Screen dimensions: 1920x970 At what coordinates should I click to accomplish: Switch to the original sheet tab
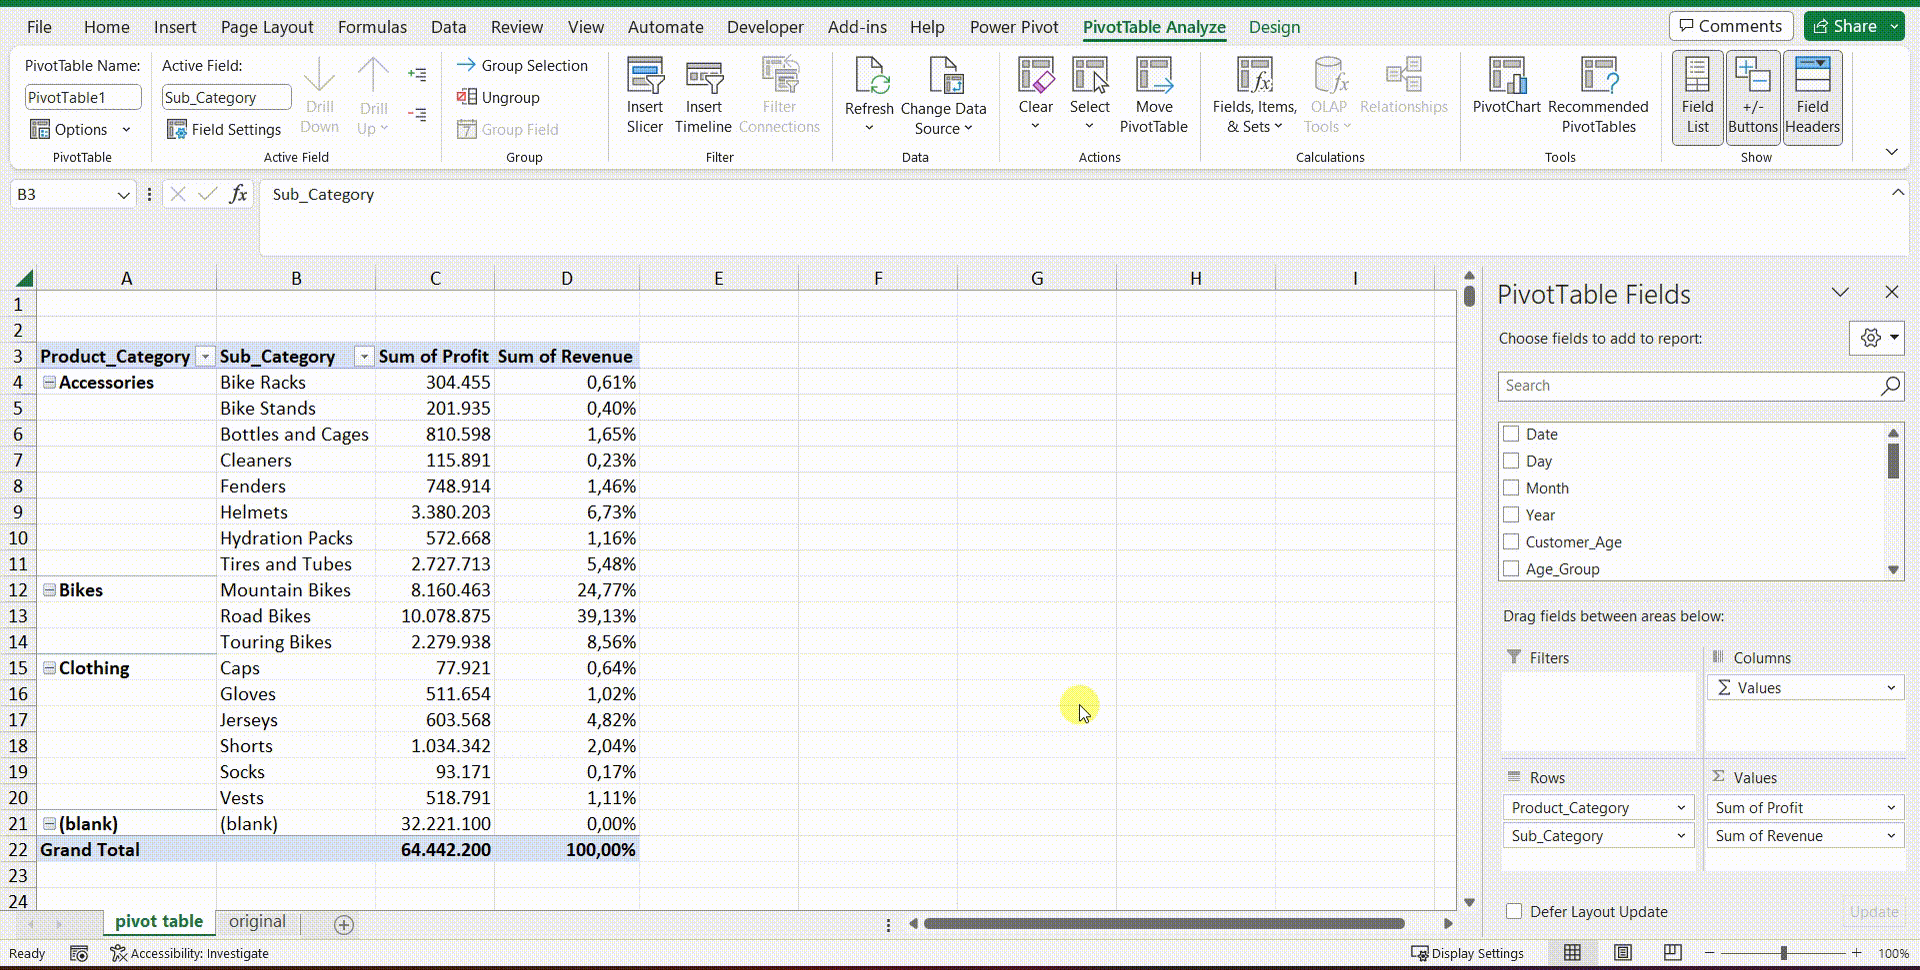257,922
